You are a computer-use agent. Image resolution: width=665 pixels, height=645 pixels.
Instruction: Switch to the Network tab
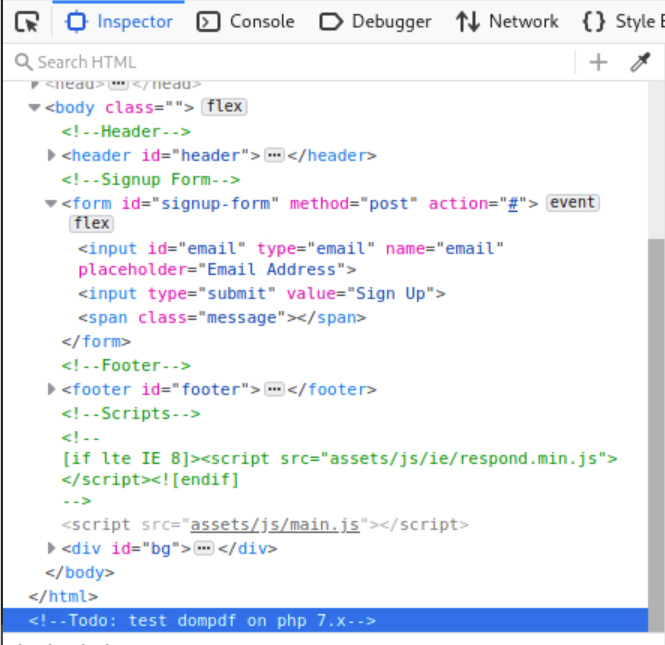pyautogui.click(x=507, y=22)
